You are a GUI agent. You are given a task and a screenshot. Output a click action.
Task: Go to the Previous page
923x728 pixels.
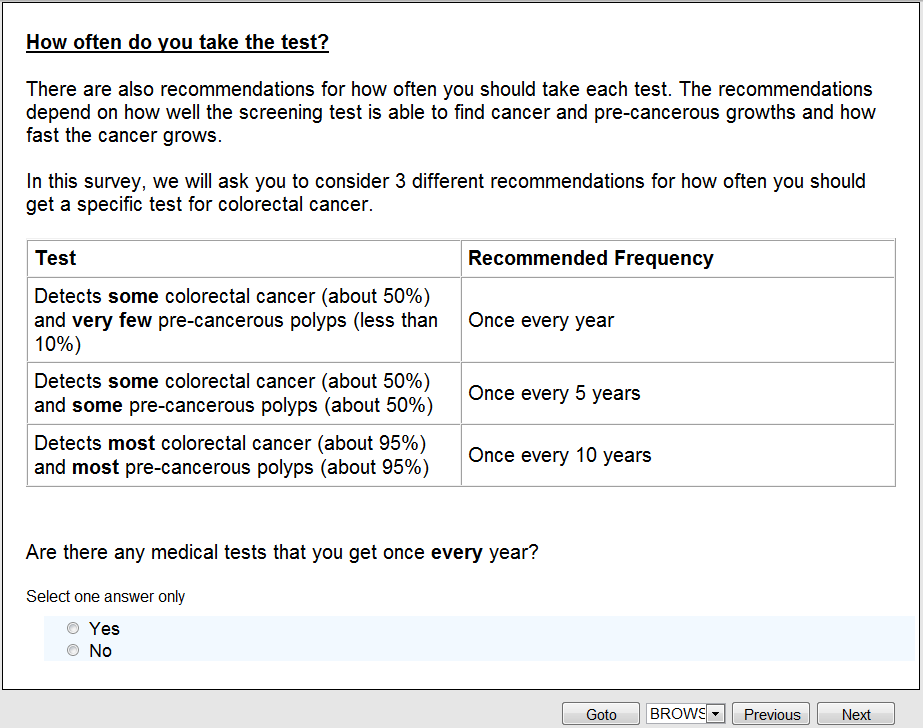pos(772,714)
